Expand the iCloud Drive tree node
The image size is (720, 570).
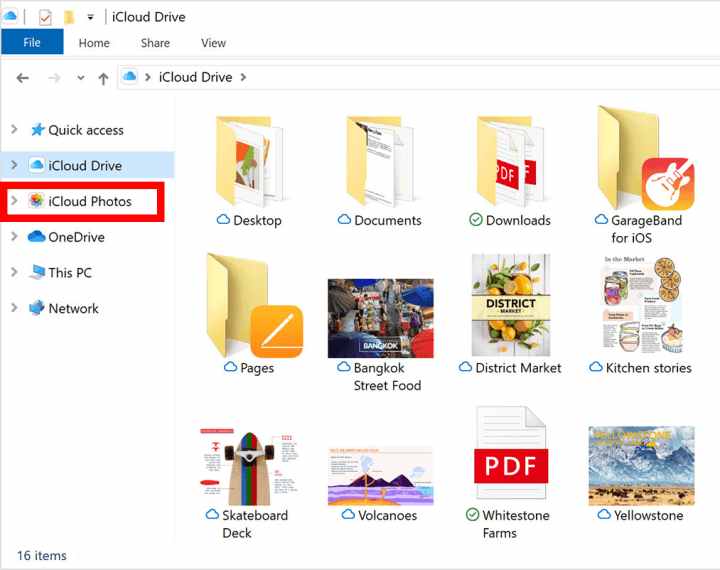[14, 165]
